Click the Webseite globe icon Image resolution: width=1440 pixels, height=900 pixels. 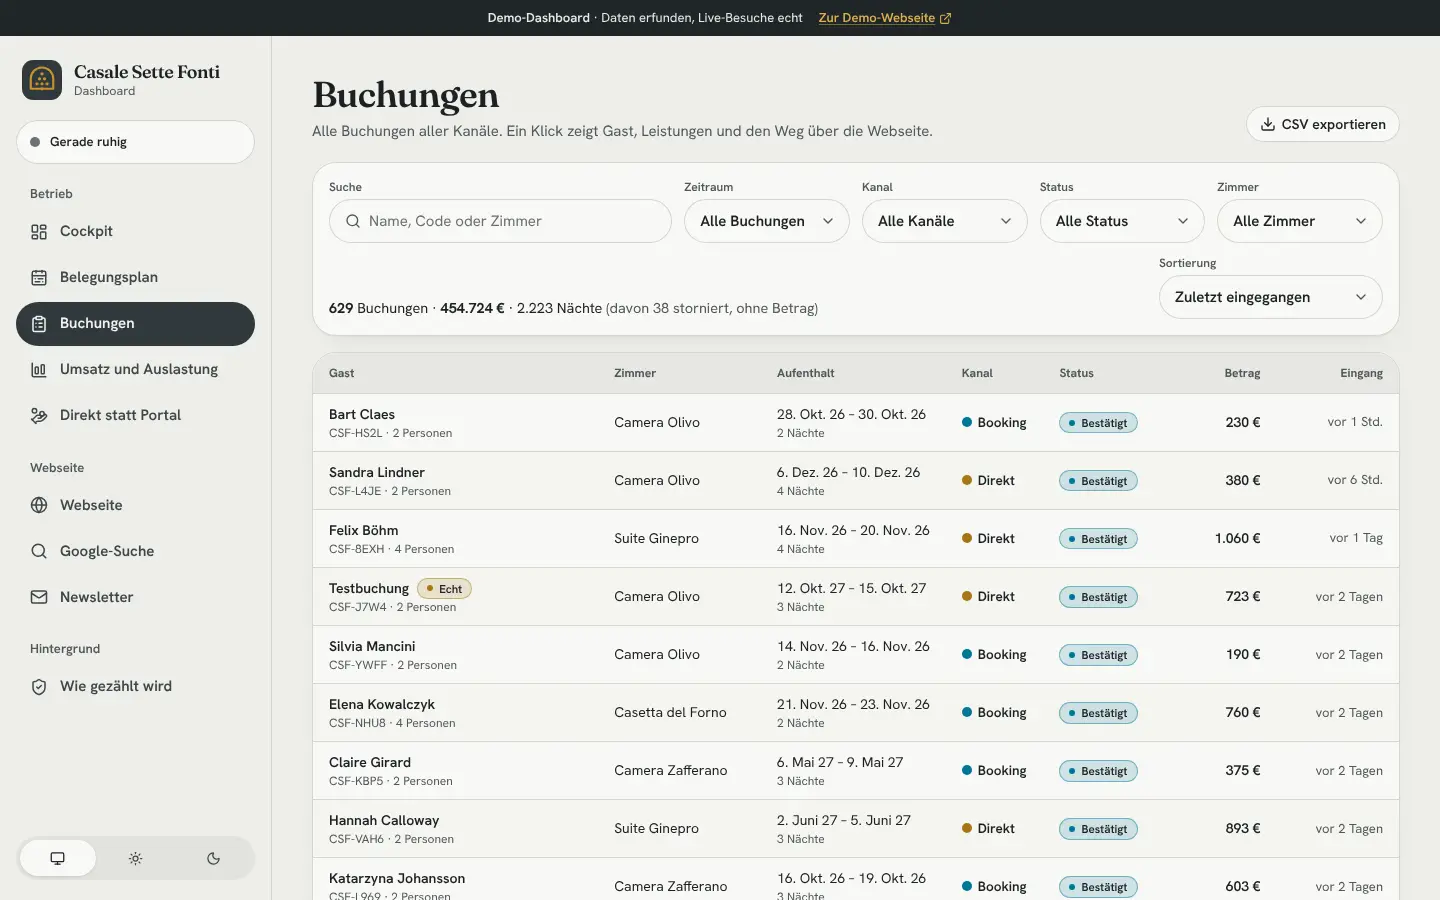pyautogui.click(x=39, y=506)
